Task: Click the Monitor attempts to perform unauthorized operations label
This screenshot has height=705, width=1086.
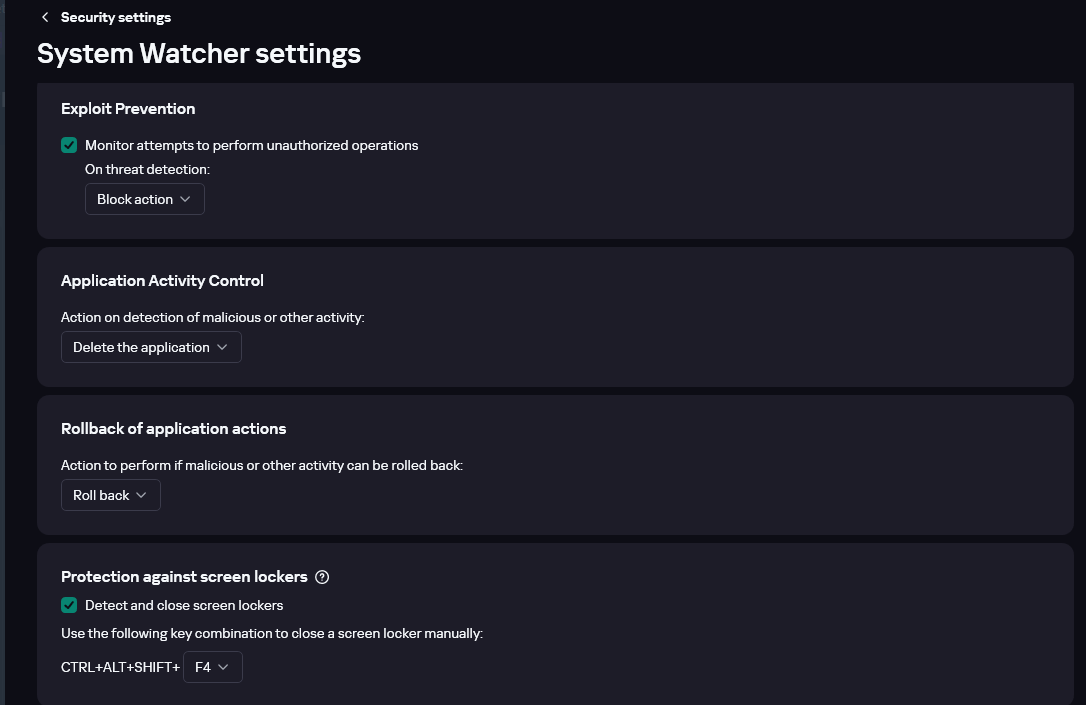Action: click(251, 146)
